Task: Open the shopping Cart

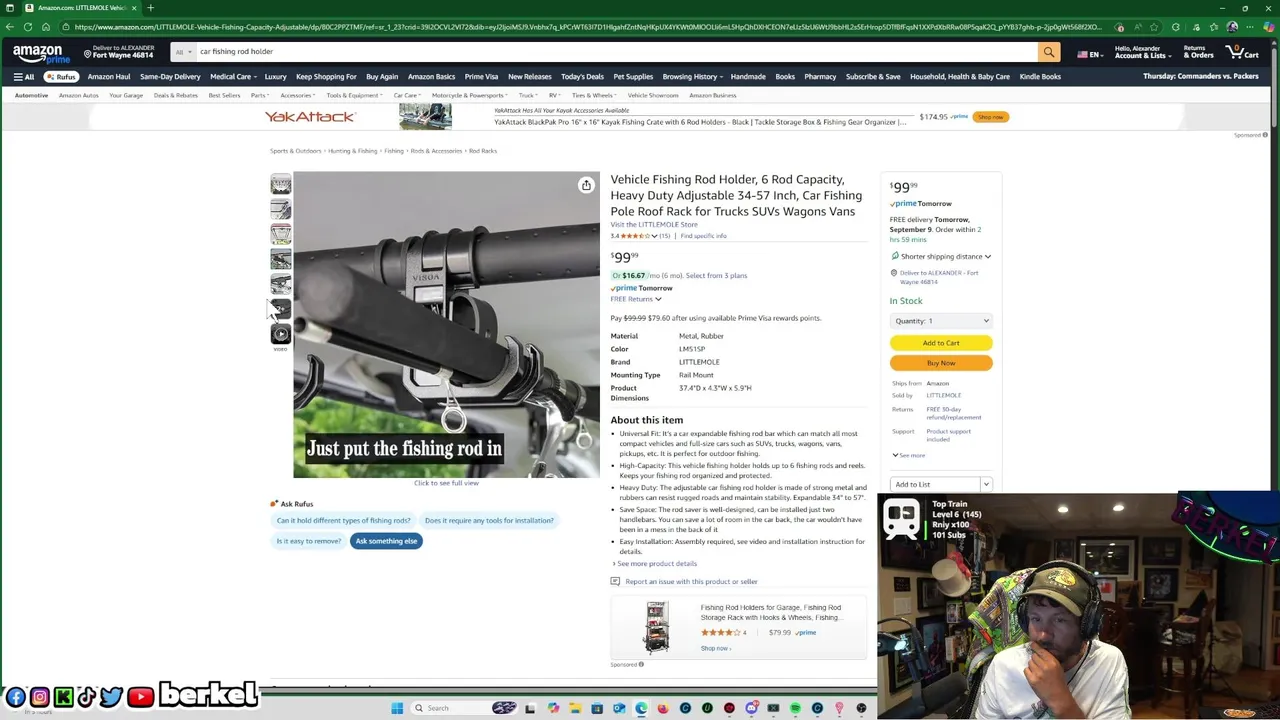Action: click(1242, 52)
